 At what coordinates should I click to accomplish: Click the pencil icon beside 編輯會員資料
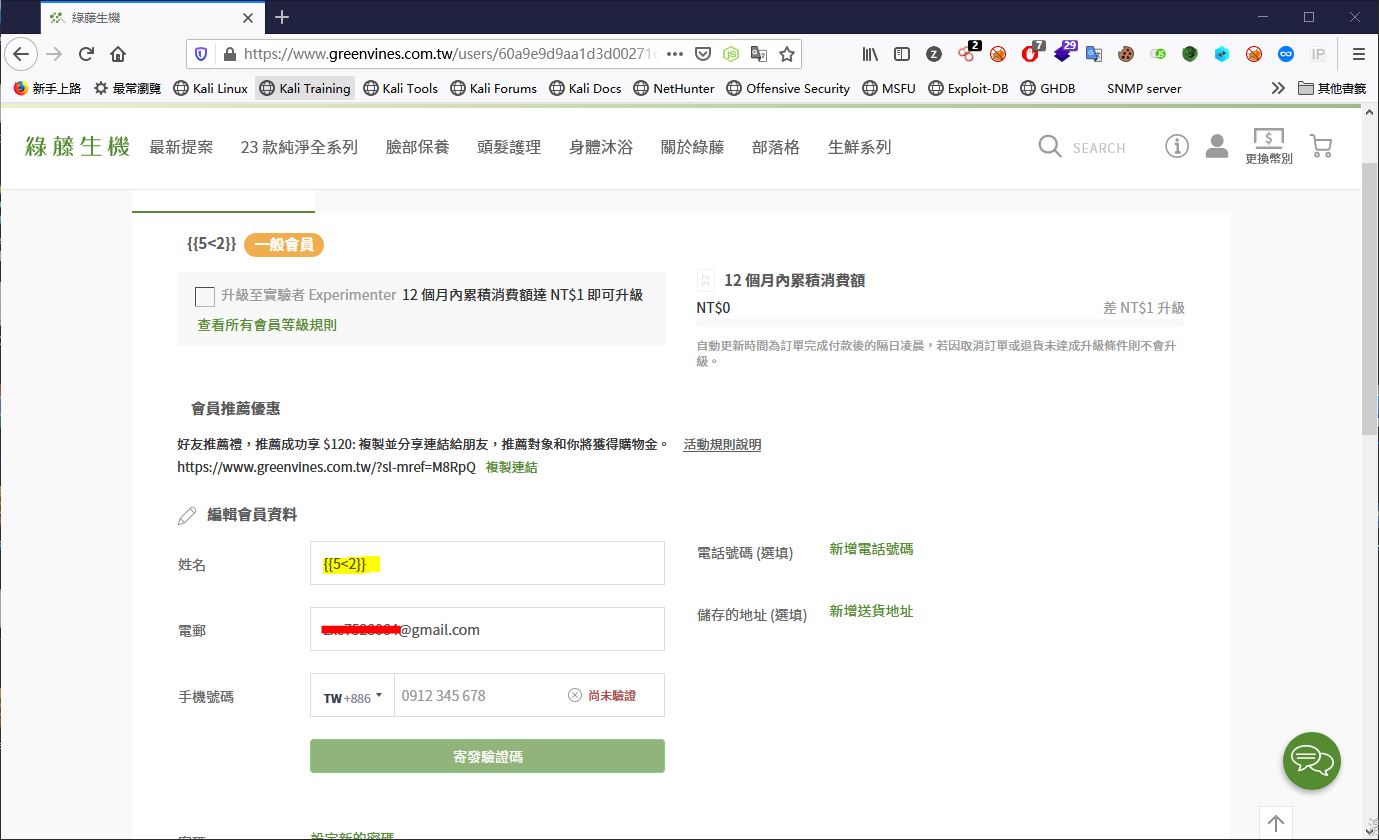187,516
